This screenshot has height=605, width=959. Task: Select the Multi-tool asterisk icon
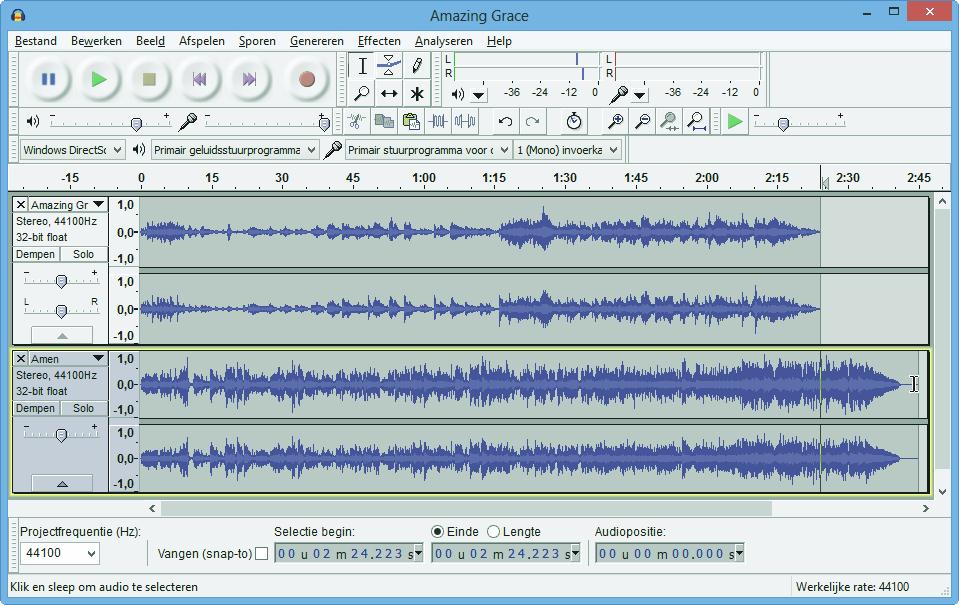(416, 94)
